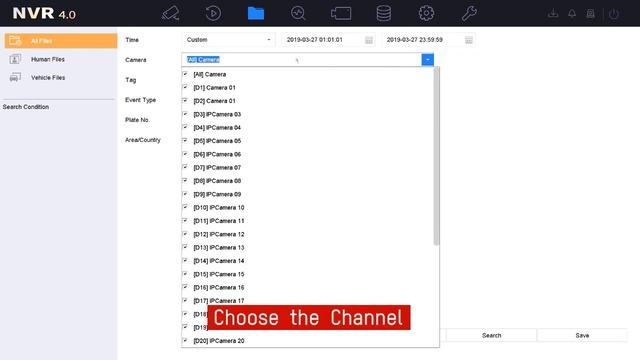Toggle [D15] IPCamera 15 checkbox
The height and width of the screenshot is (360, 640).
point(185,274)
